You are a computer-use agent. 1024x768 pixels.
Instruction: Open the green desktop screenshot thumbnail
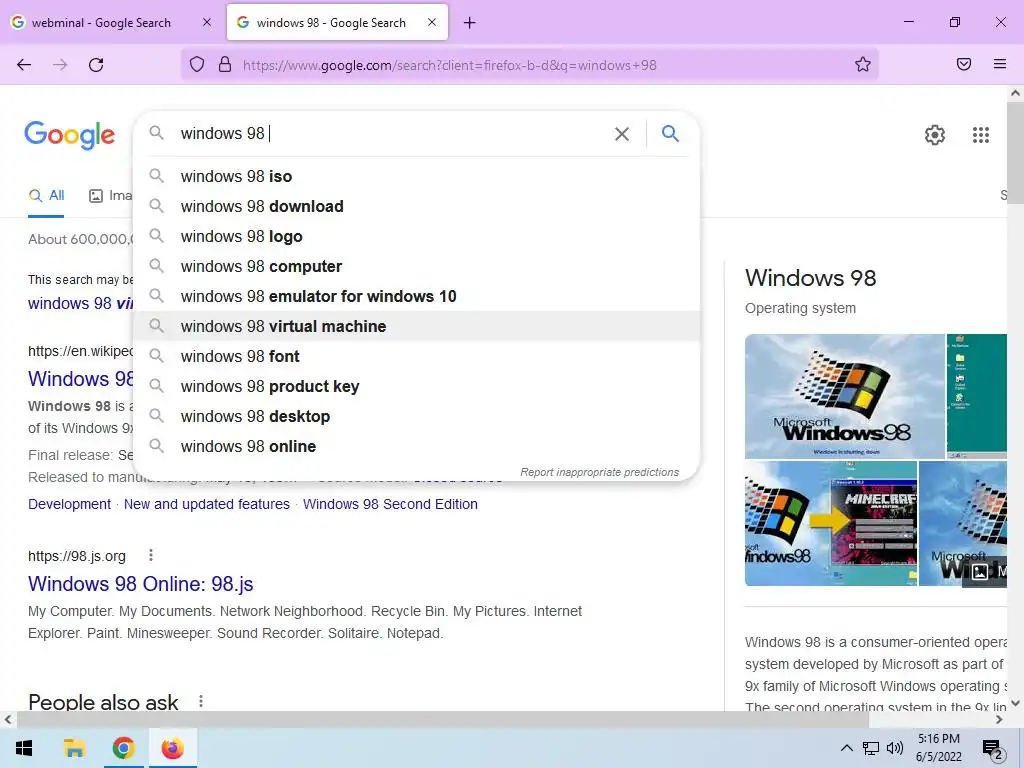pos(977,396)
